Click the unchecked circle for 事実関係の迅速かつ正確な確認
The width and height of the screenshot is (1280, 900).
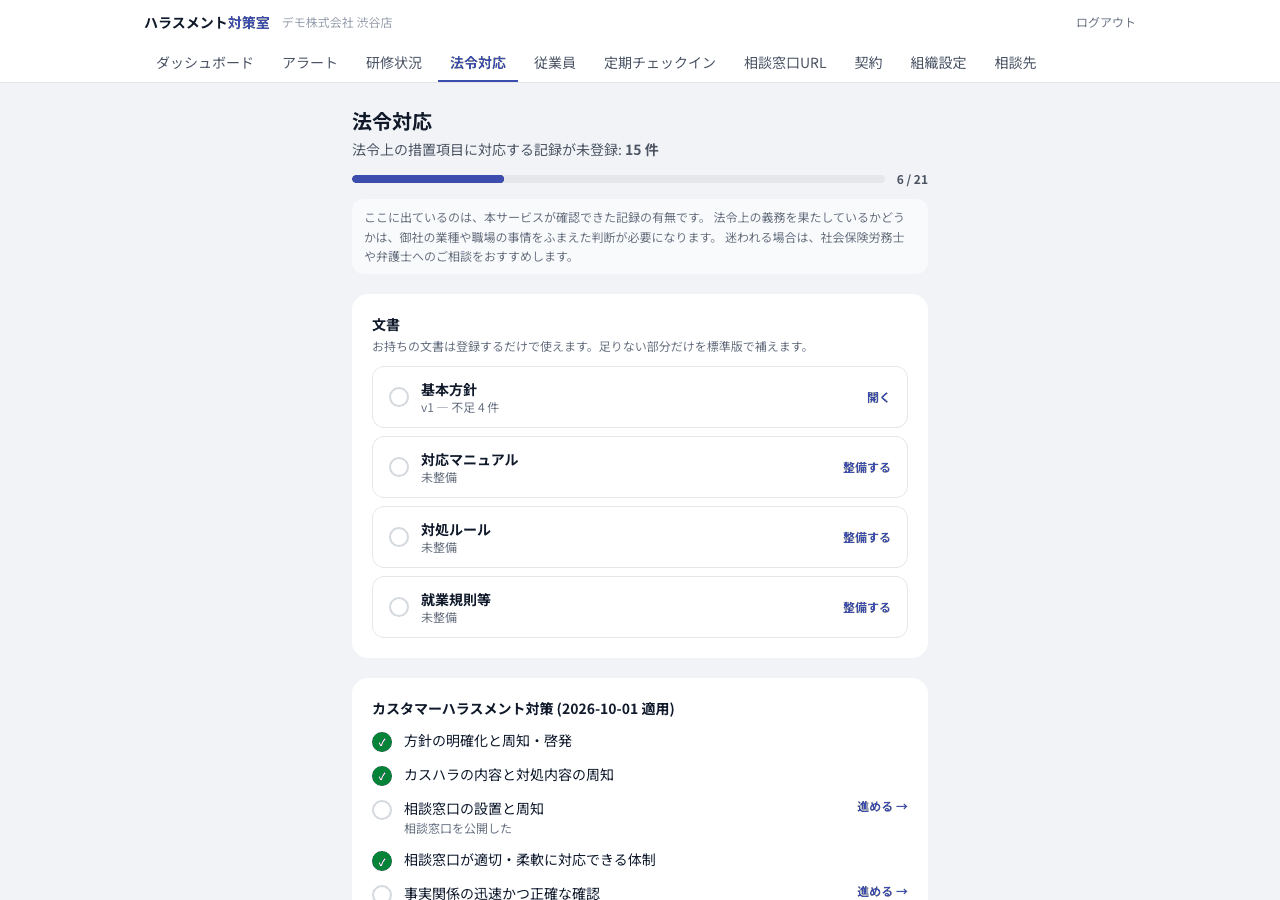click(x=382, y=895)
